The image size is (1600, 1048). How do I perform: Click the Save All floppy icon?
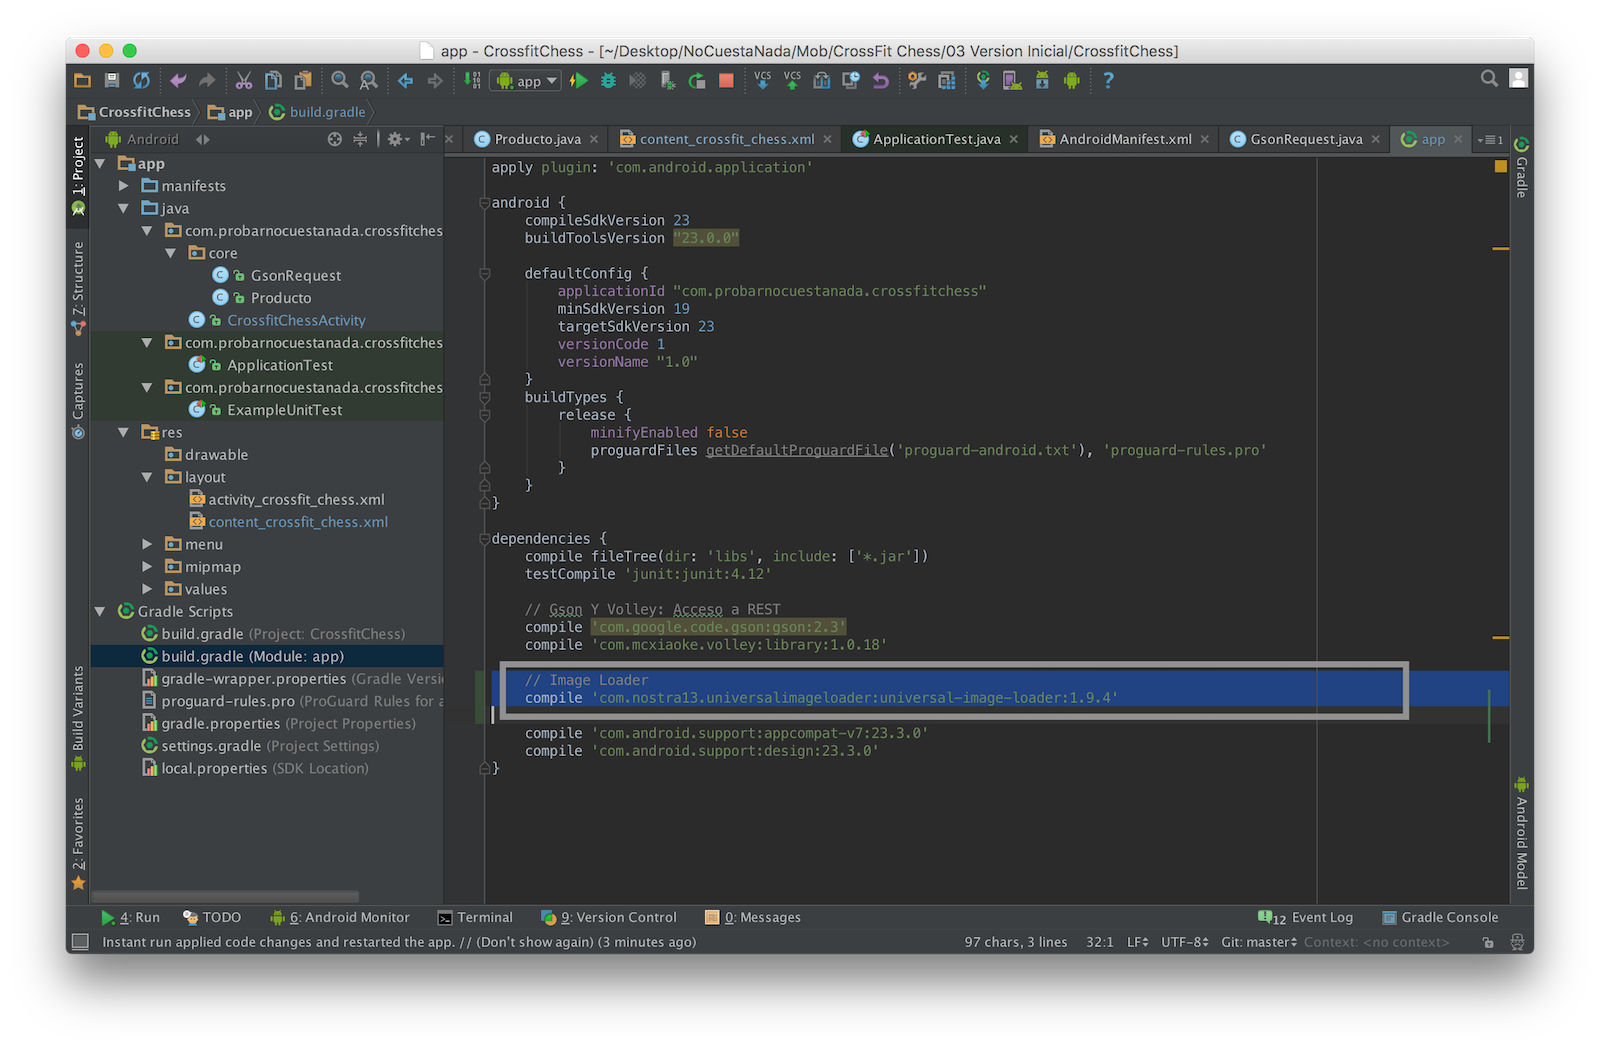pos(112,81)
